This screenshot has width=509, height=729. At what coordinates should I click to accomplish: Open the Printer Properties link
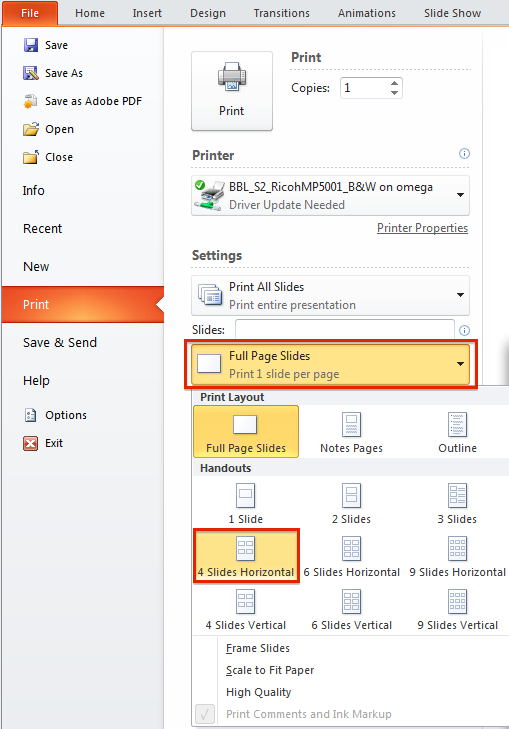coord(422,228)
